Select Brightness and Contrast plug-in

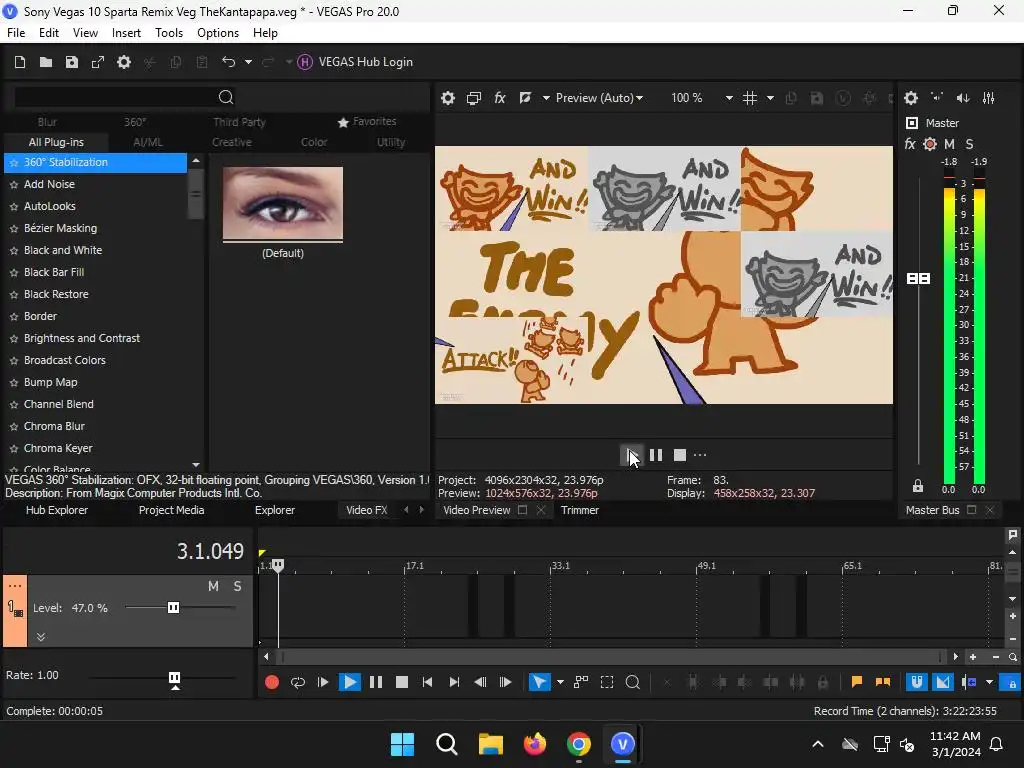point(82,338)
